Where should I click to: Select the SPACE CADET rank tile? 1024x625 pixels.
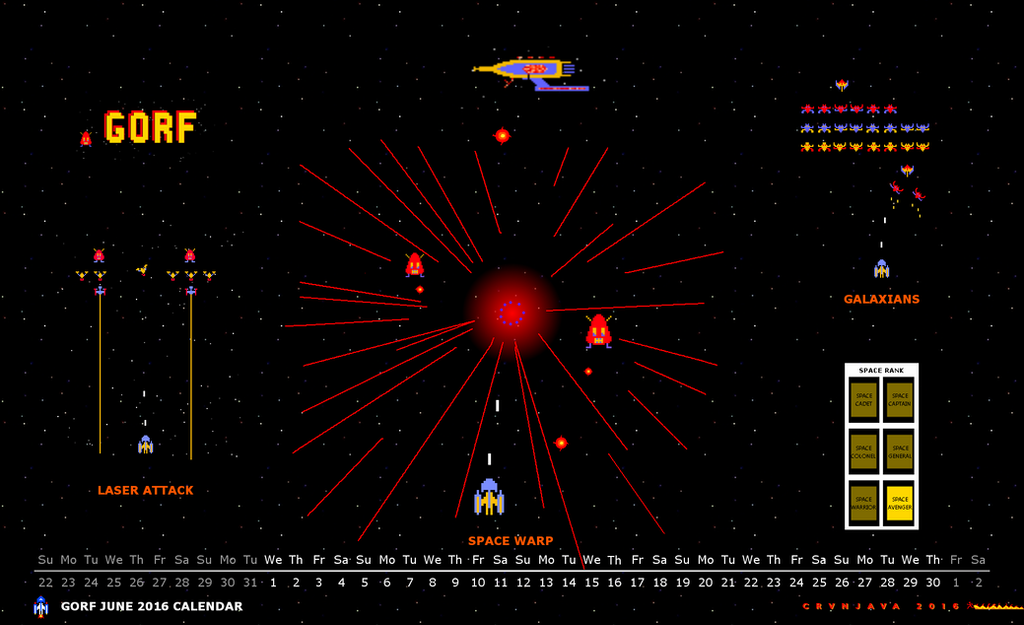pyautogui.click(x=863, y=400)
